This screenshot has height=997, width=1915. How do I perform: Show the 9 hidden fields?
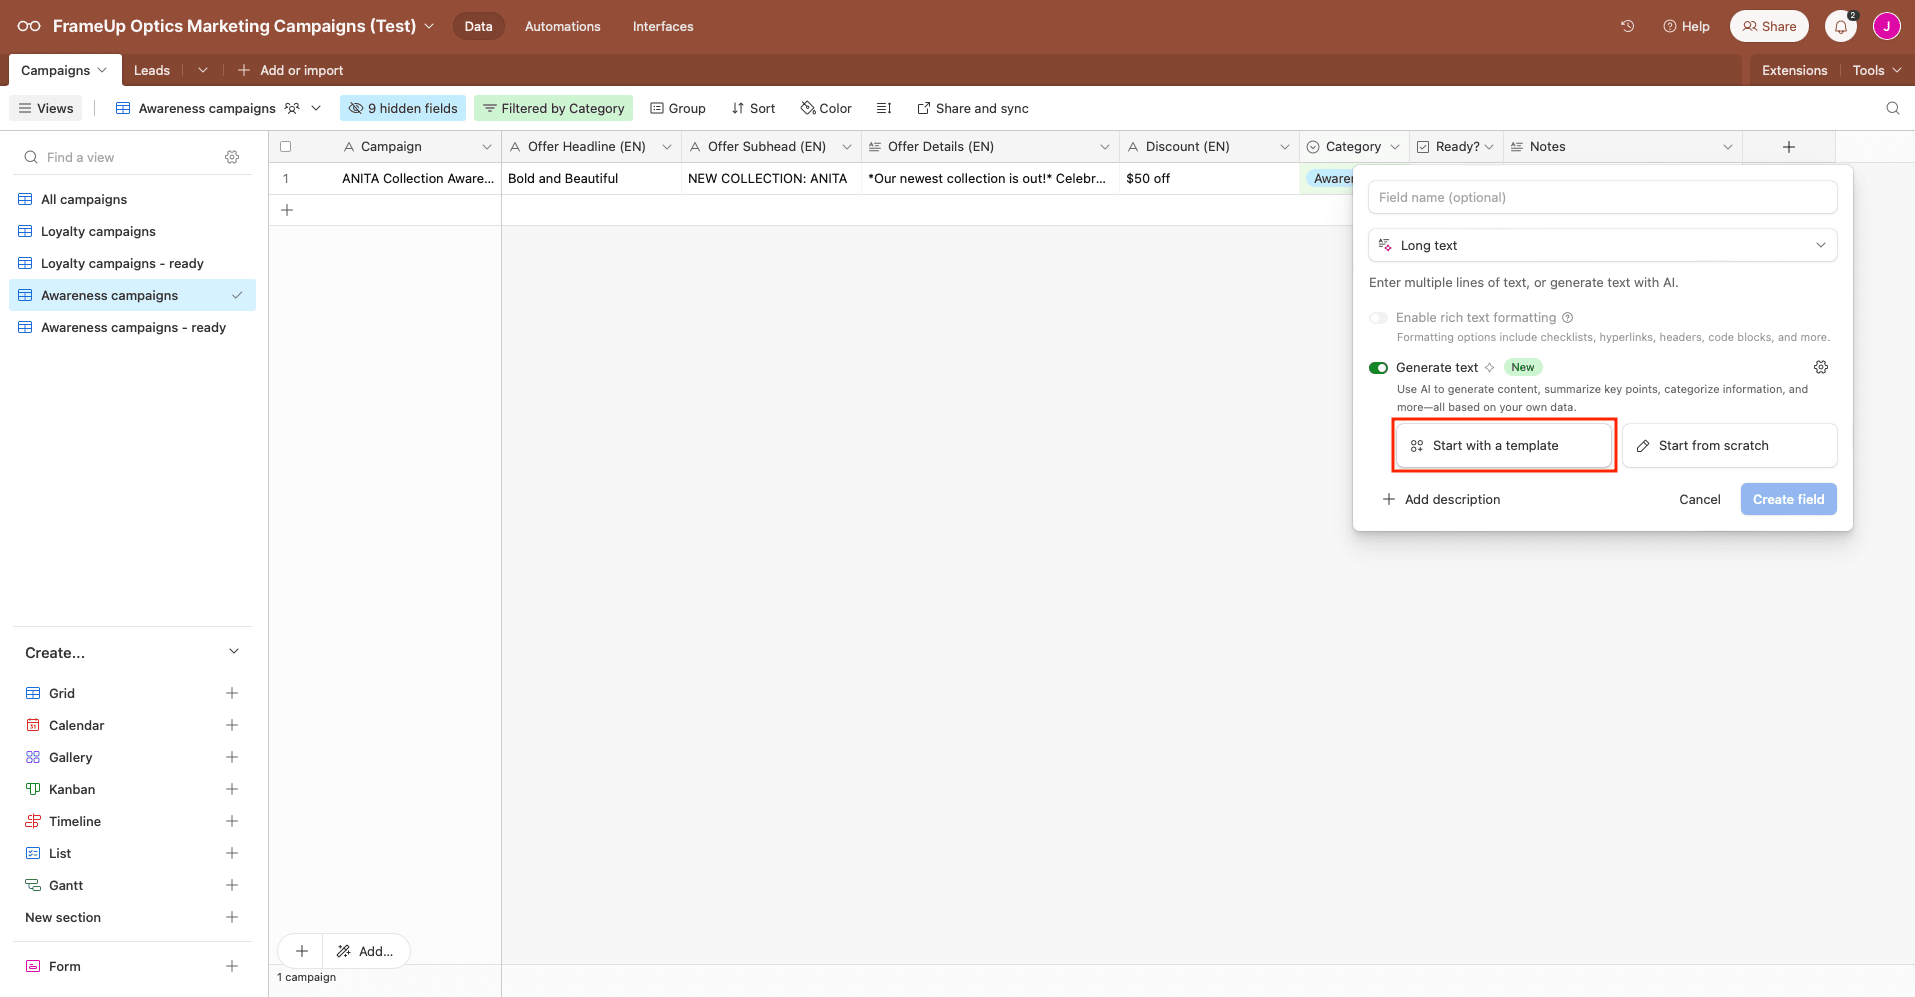click(402, 107)
